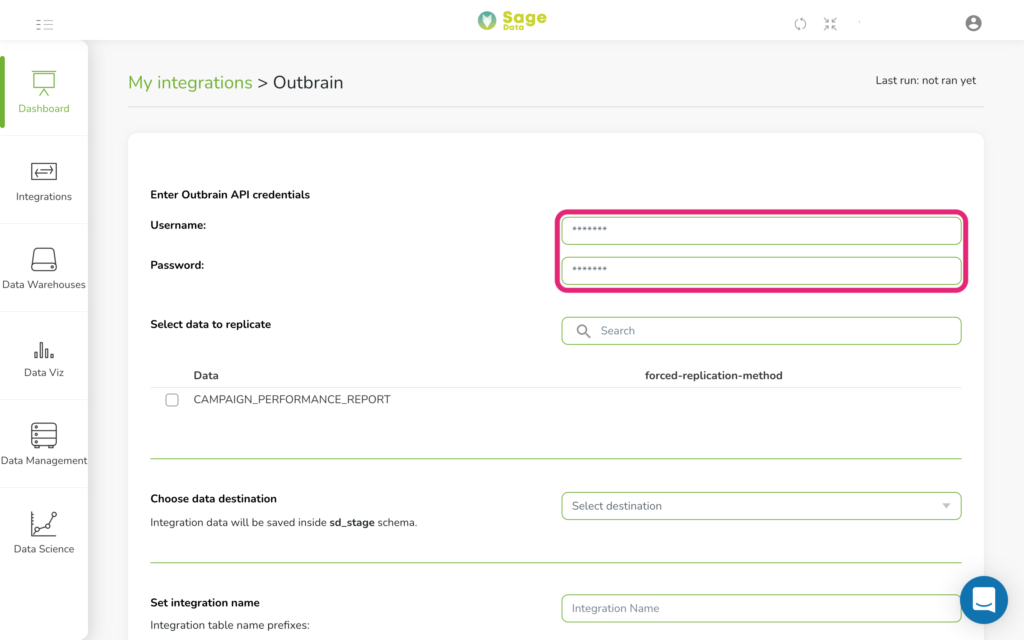1024x640 pixels.
Task: Toggle the sidebar menu list icon
Action: 44,25
